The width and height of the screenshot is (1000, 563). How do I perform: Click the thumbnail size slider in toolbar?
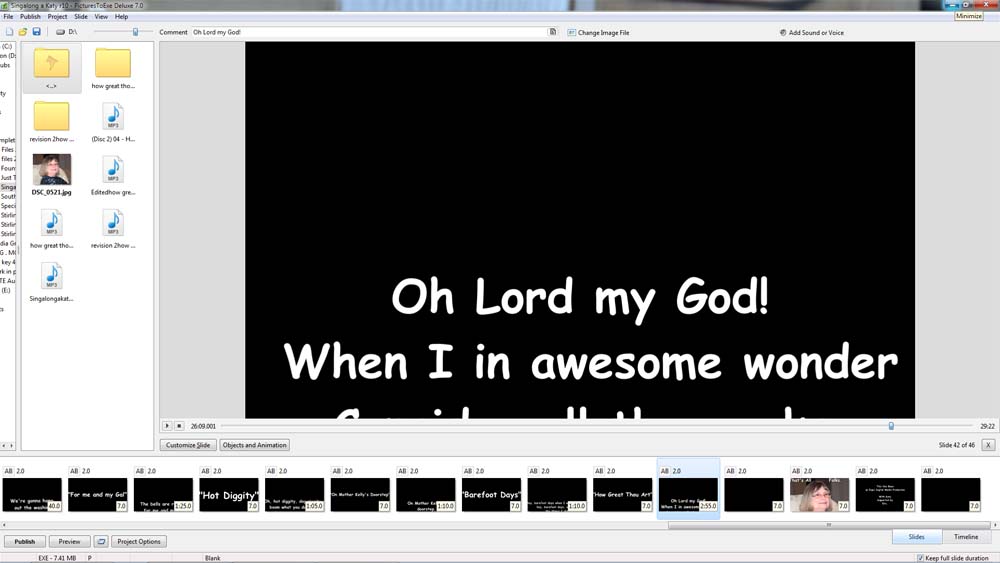pyautogui.click(x=135, y=32)
